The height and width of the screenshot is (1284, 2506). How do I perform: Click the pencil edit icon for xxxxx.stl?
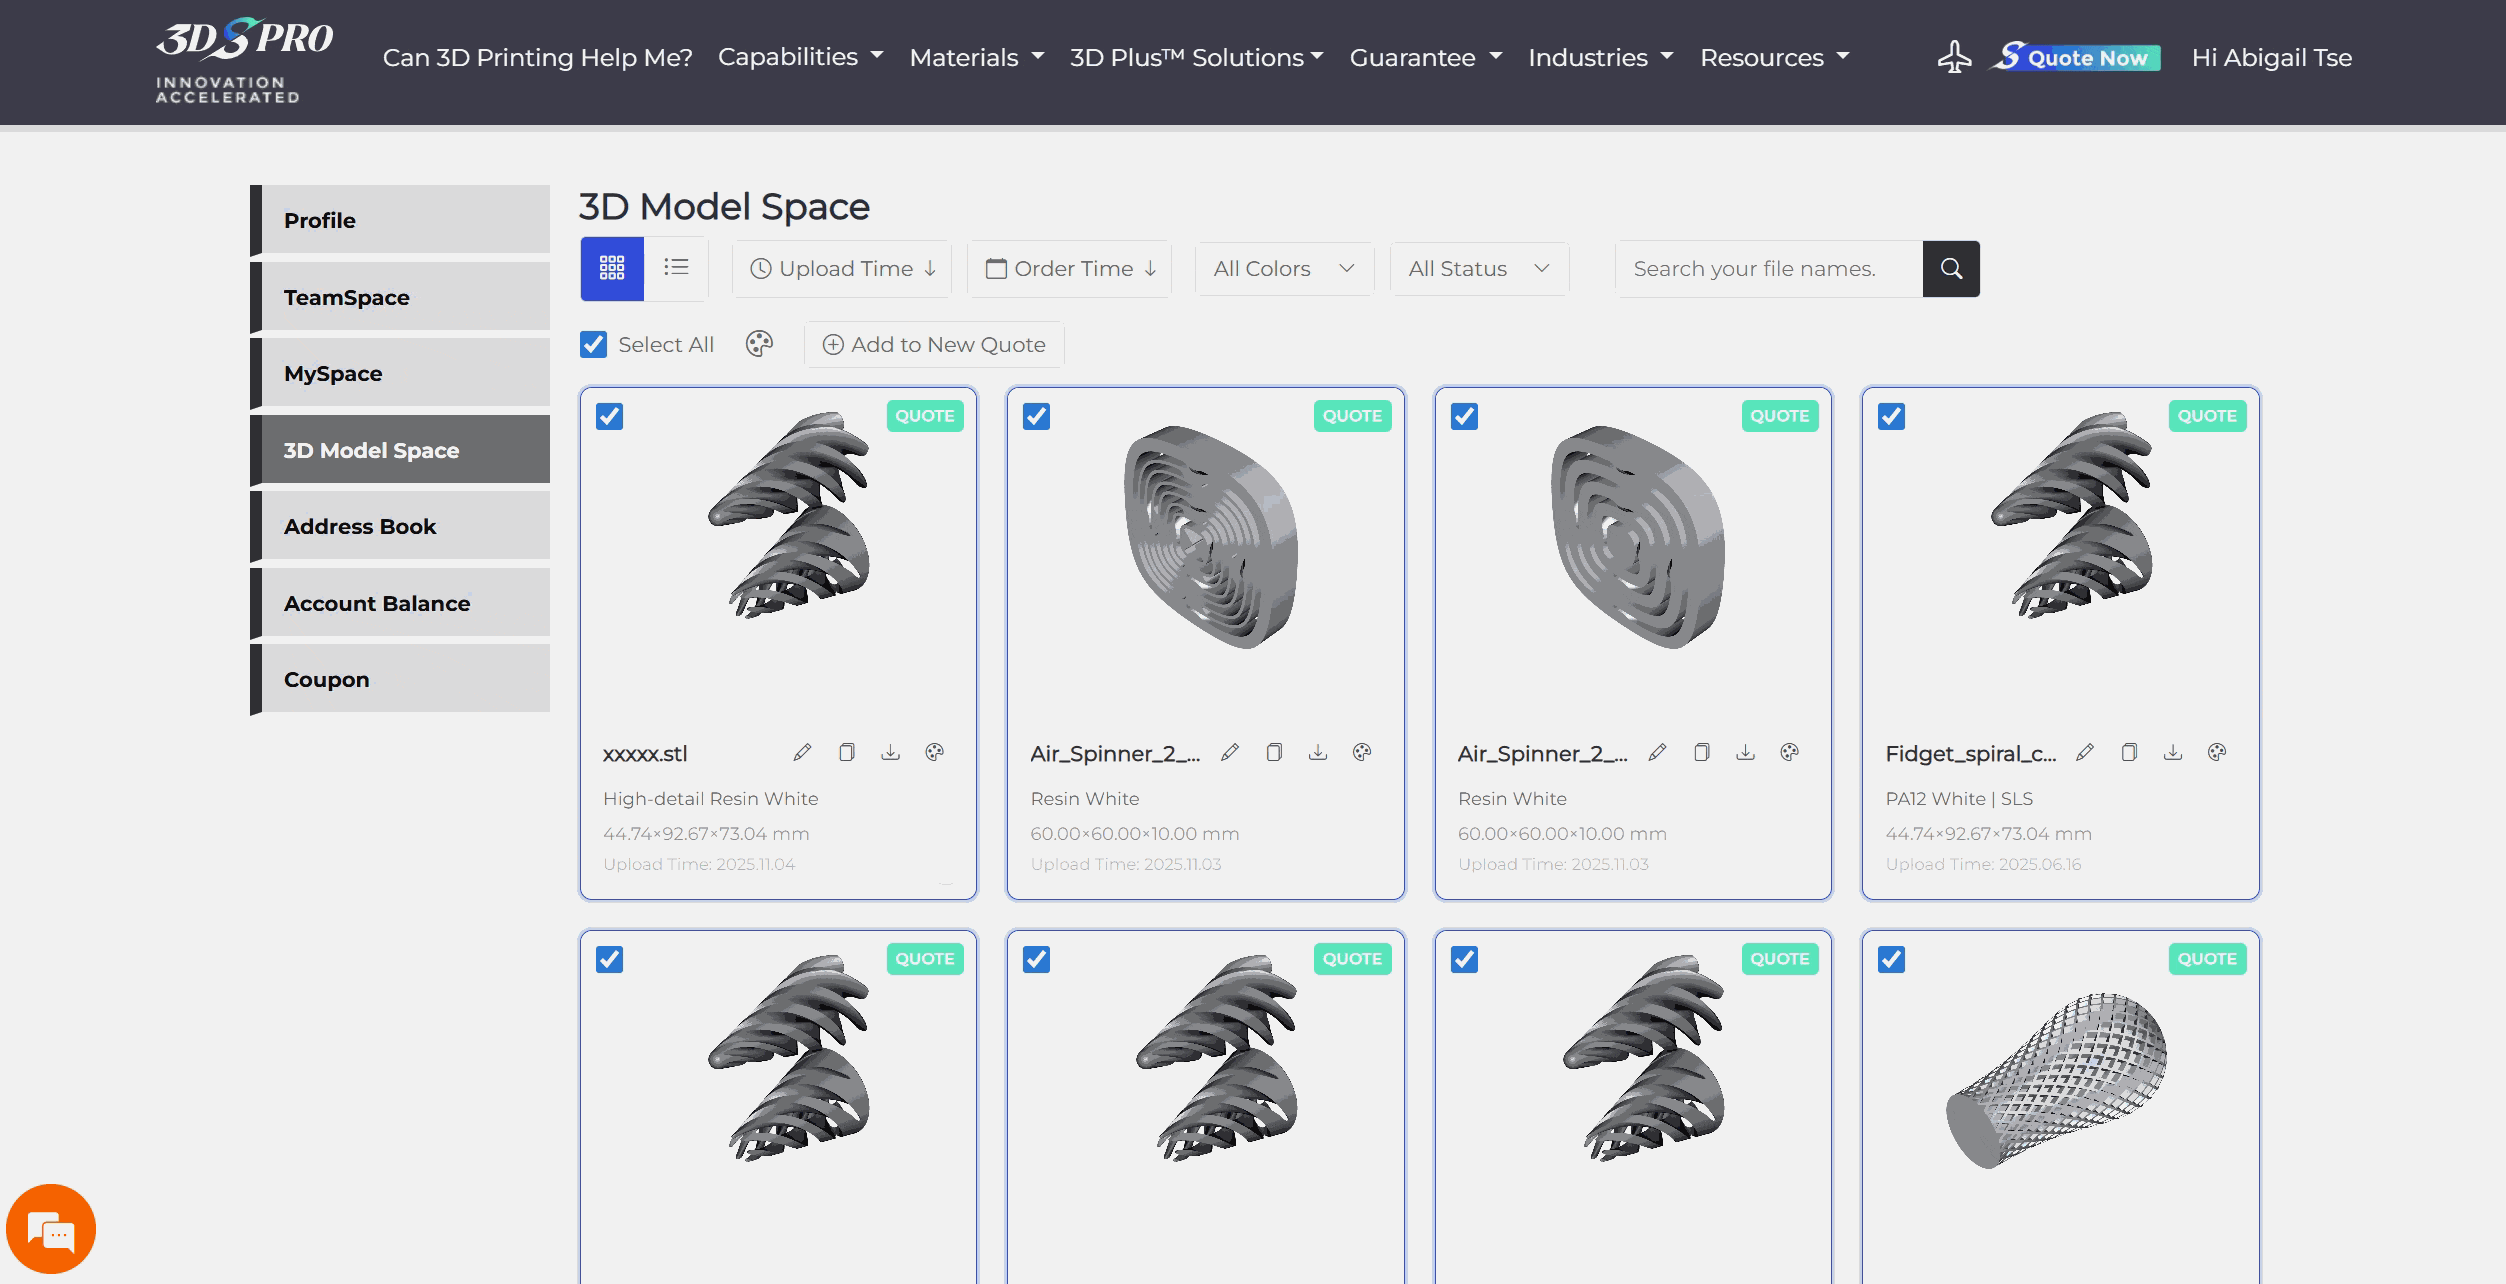[x=802, y=752]
